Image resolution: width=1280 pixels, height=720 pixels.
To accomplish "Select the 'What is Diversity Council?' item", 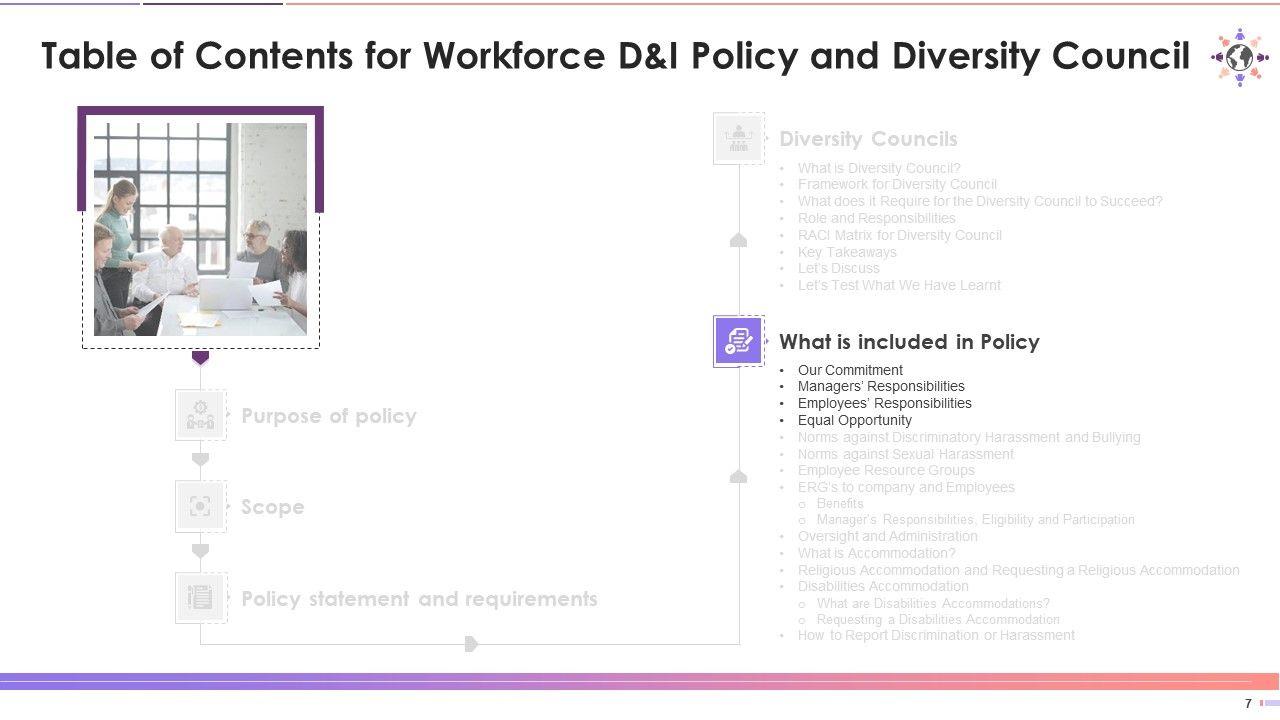I will pyautogui.click(x=879, y=168).
